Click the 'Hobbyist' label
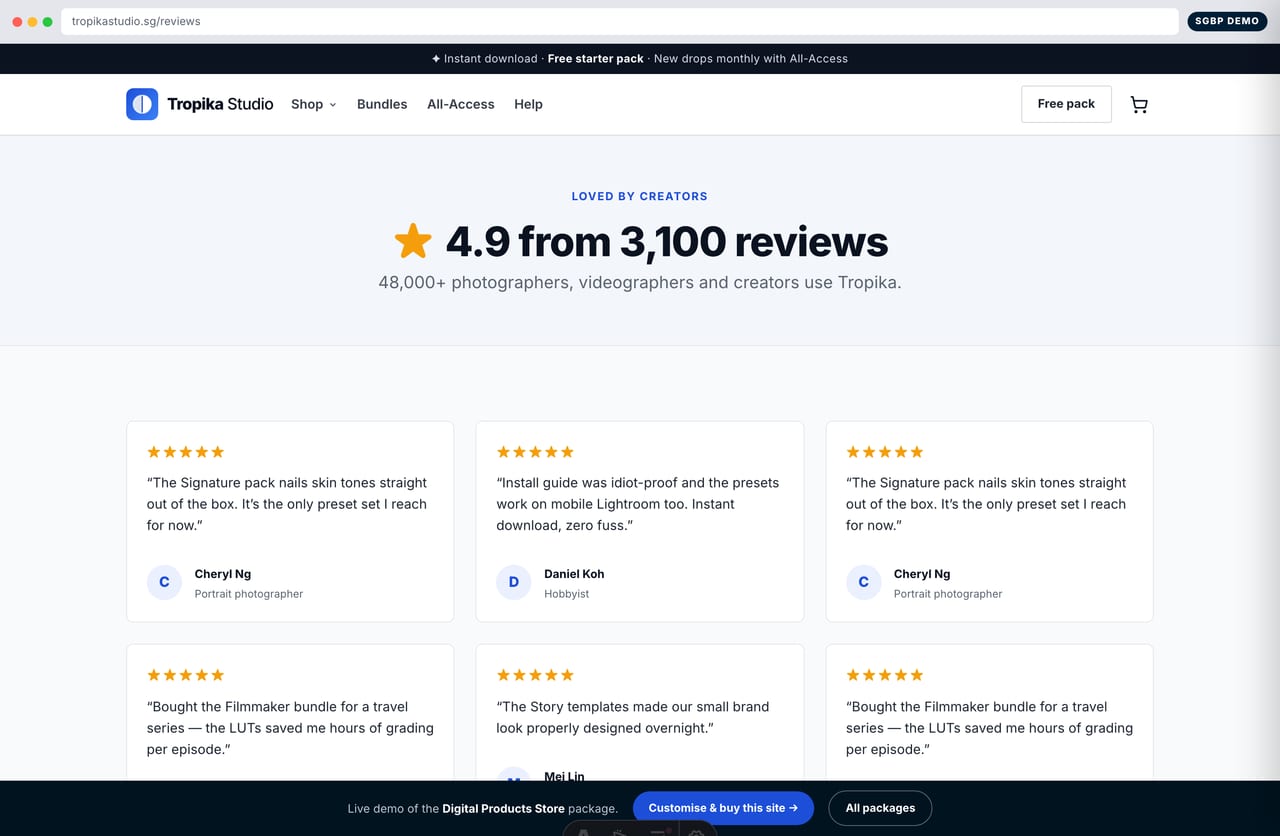The image size is (1280, 836). (566, 594)
